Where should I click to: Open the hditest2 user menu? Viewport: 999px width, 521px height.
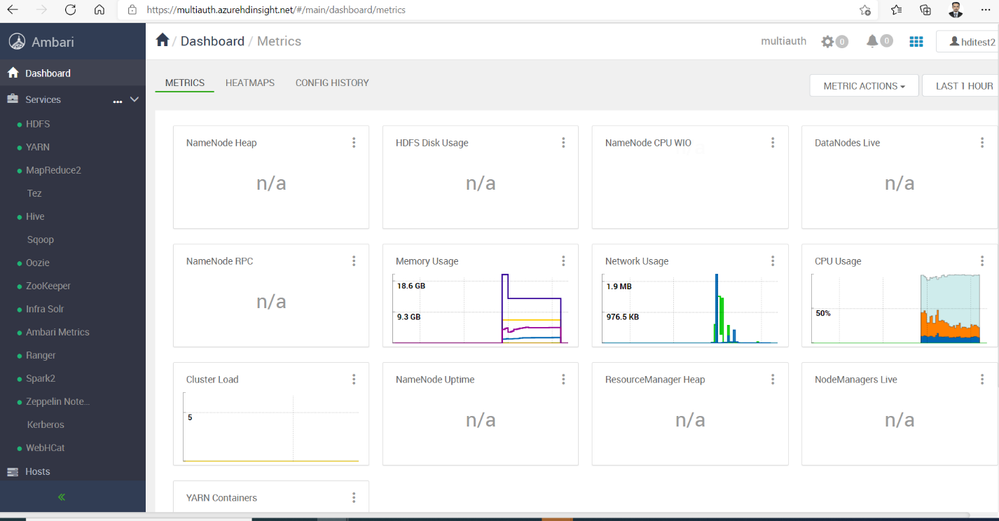(970, 41)
